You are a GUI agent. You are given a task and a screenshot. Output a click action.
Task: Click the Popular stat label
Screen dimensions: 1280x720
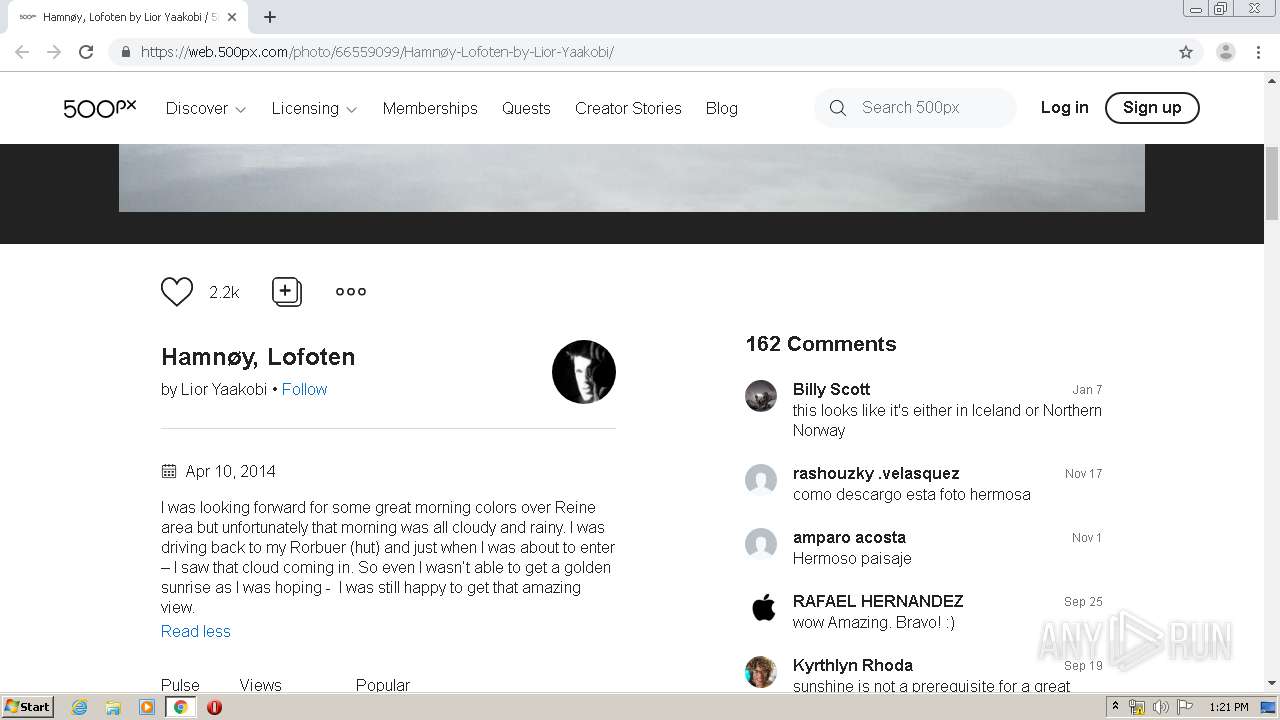pyautogui.click(x=383, y=685)
